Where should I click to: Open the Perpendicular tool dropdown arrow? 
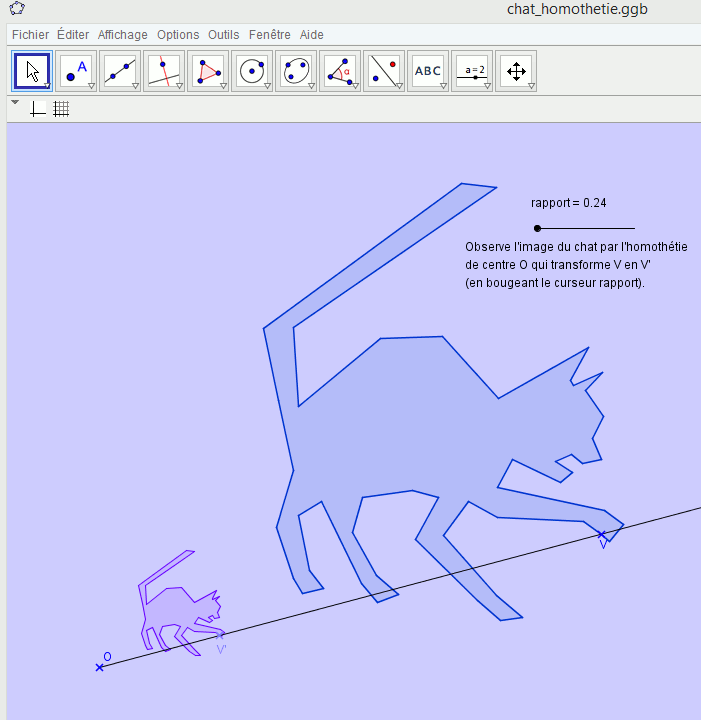[179, 86]
